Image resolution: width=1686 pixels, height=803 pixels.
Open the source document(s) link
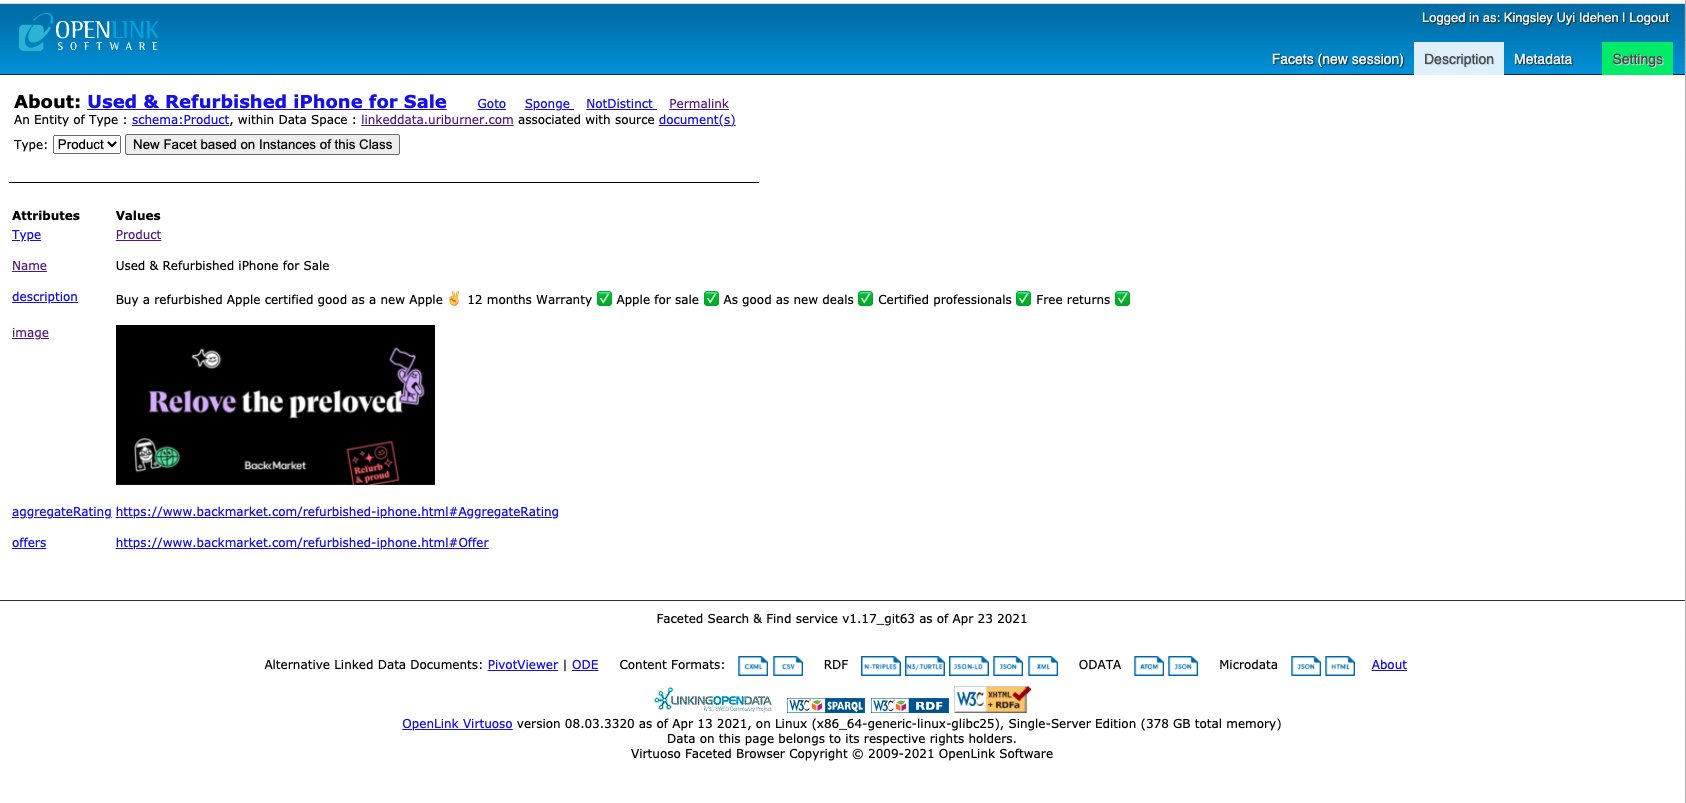(x=696, y=119)
